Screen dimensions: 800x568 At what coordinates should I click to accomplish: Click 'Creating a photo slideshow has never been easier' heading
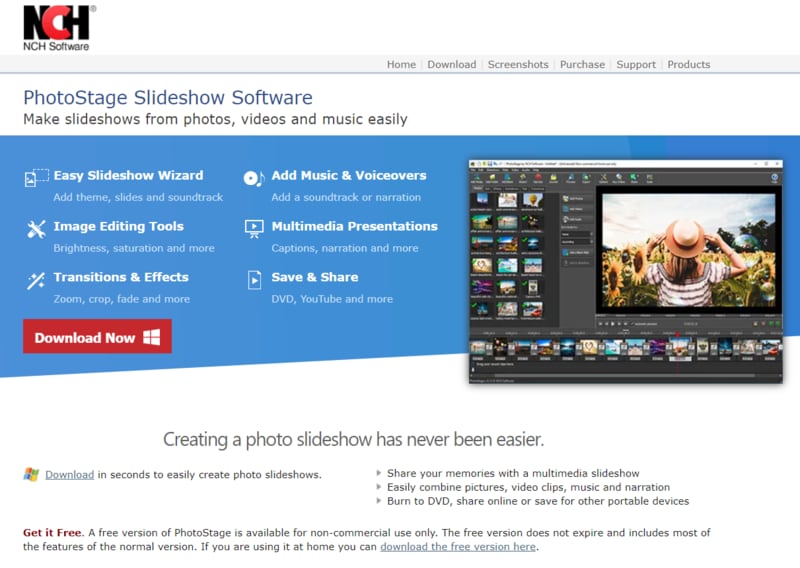(354, 439)
